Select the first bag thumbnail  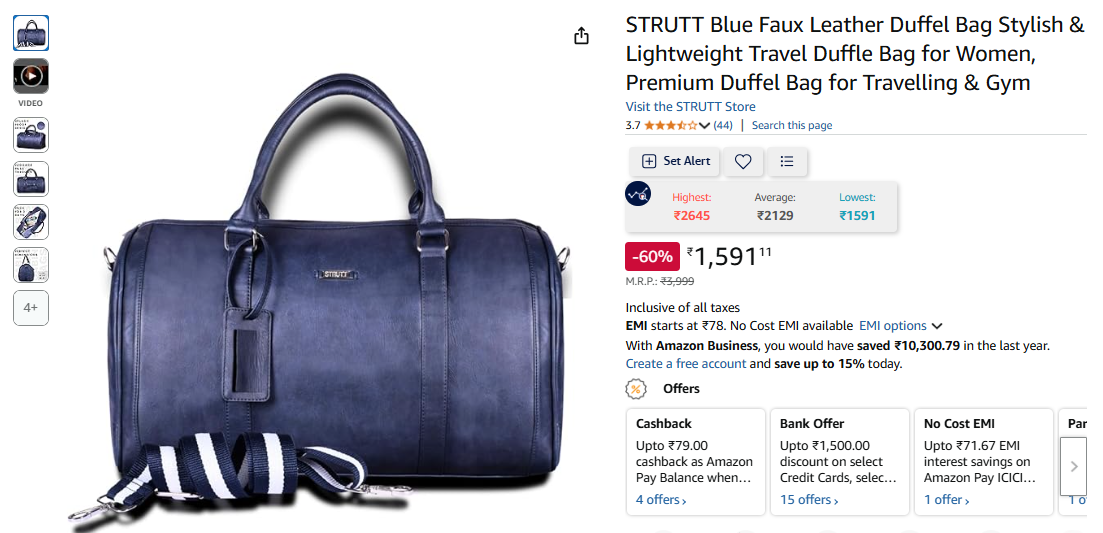[31, 32]
